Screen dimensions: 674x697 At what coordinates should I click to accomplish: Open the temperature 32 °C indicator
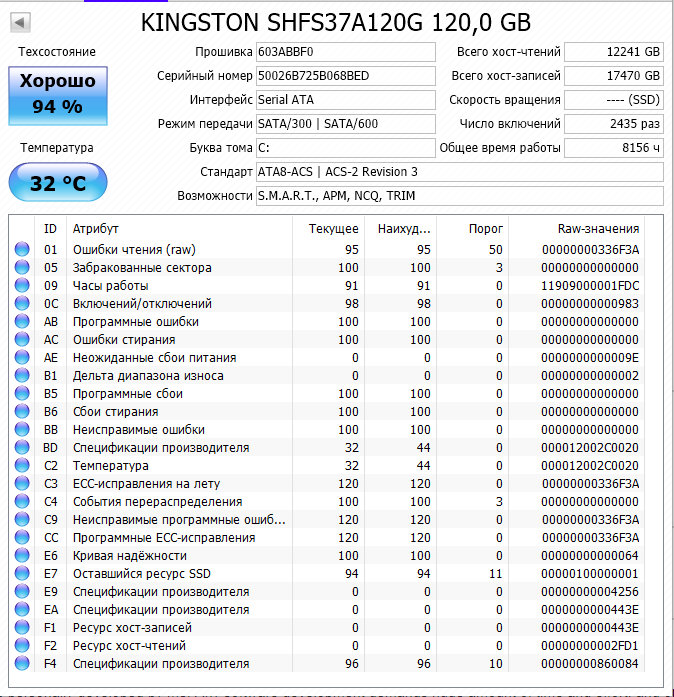(x=58, y=182)
